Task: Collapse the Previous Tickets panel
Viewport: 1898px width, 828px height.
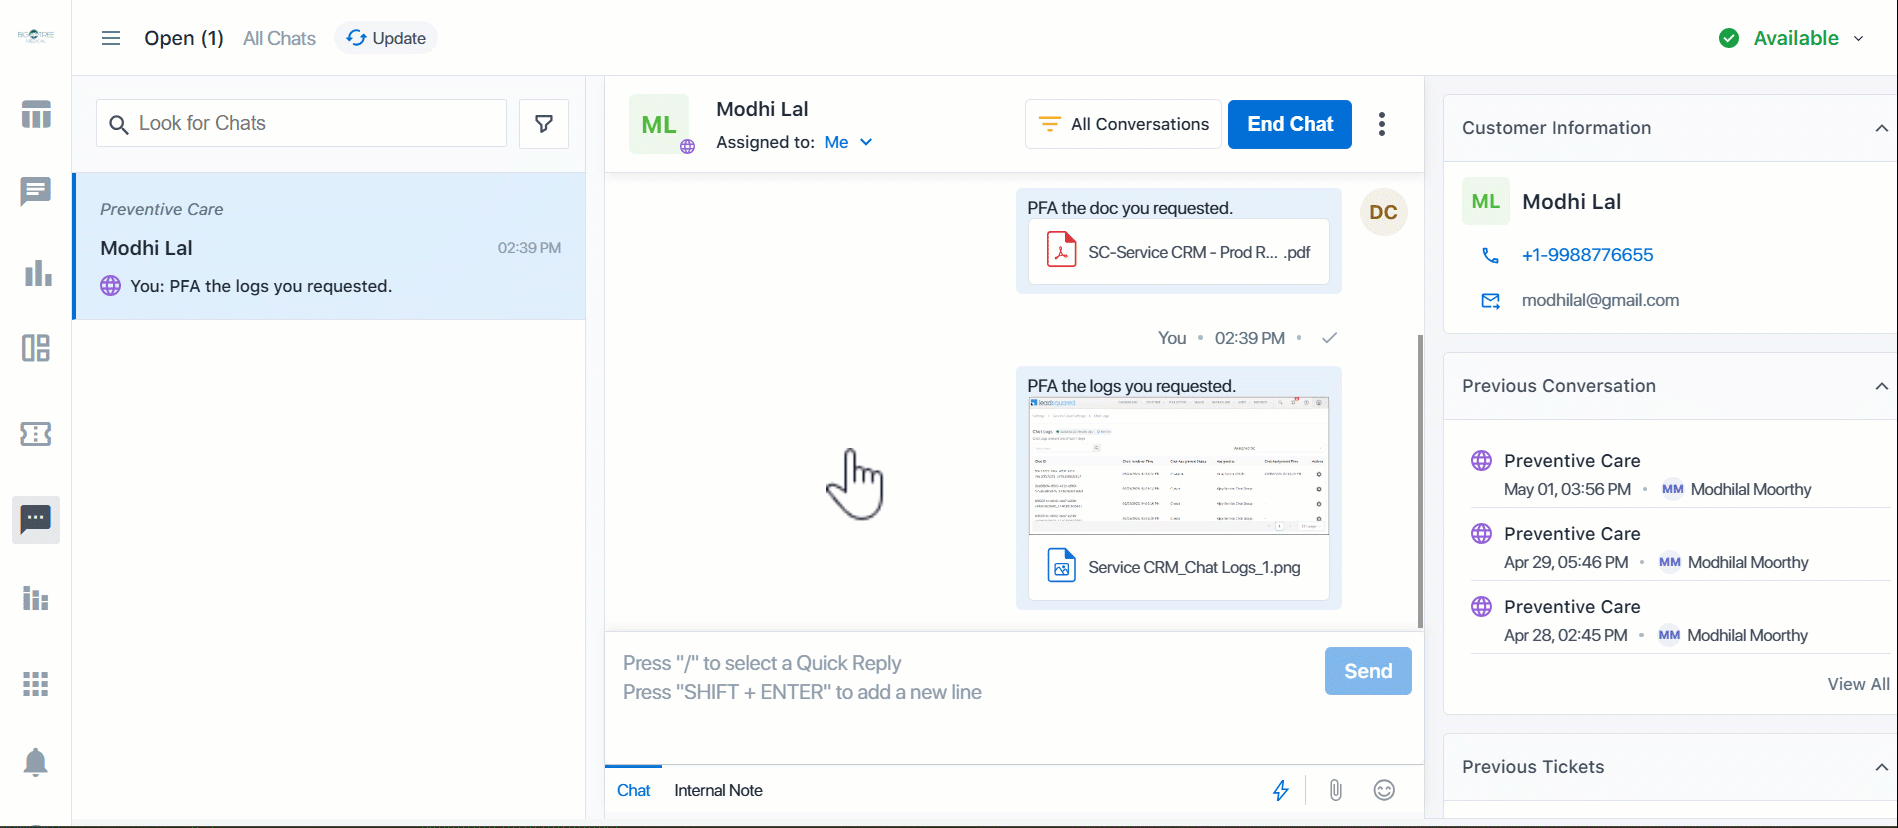Action: pyautogui.click(x=1881, y=767)
